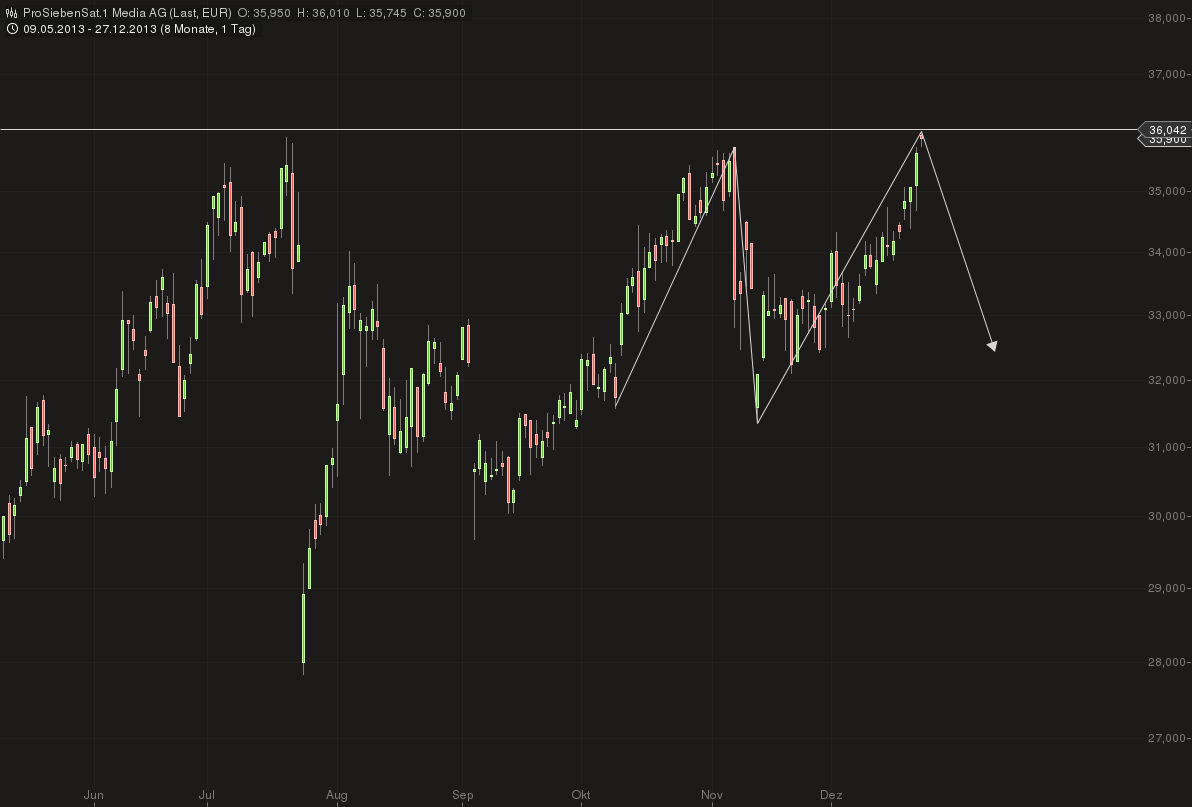Click the 27,000 price axis label
This screenshot has width=1192, height=807.
coord(1167,738)
